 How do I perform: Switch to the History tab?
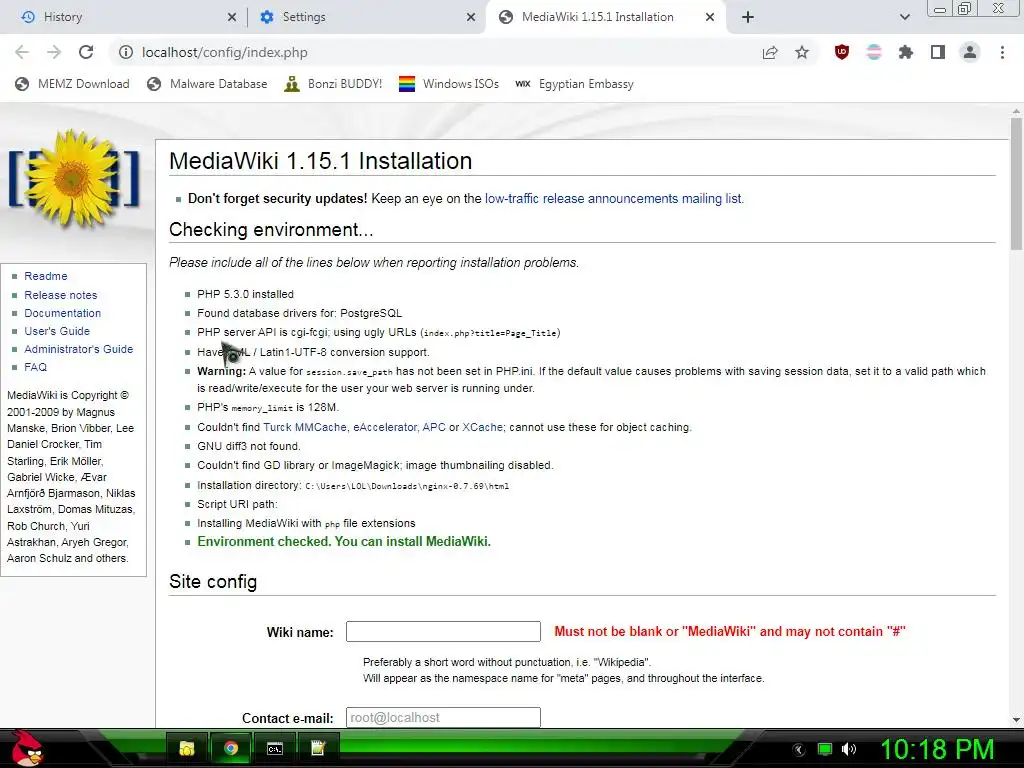tap(124, 17)
